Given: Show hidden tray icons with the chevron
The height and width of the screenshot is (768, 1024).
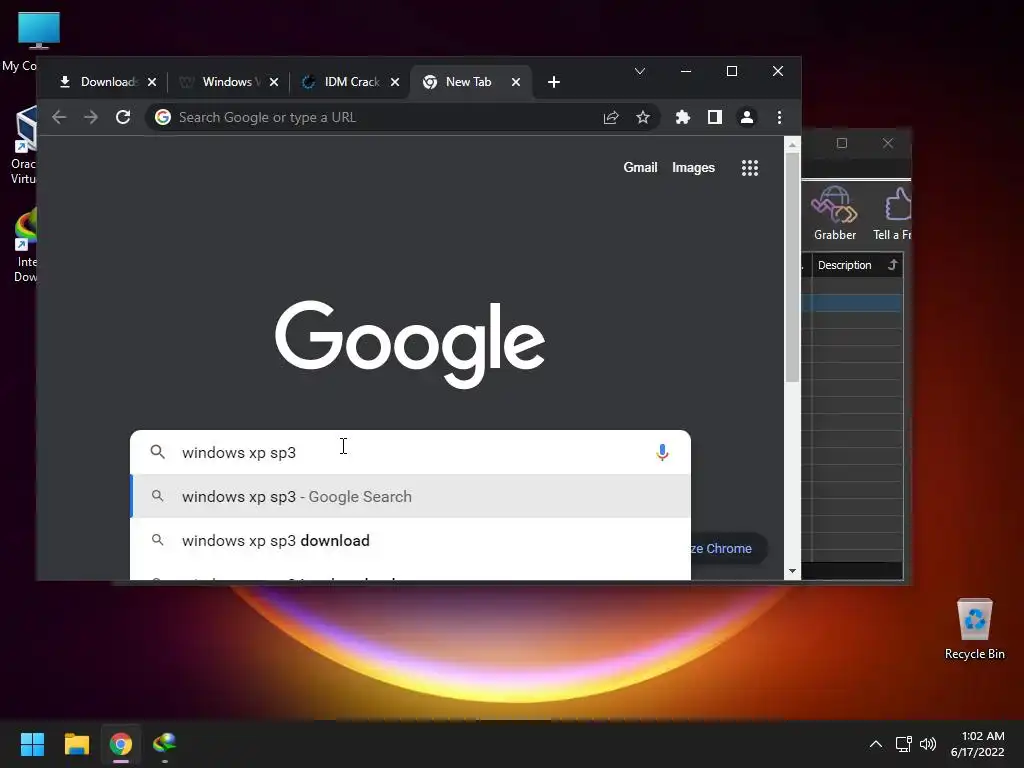Looking at the screenshot, I should pyautogui.click(x=876, y=744).
